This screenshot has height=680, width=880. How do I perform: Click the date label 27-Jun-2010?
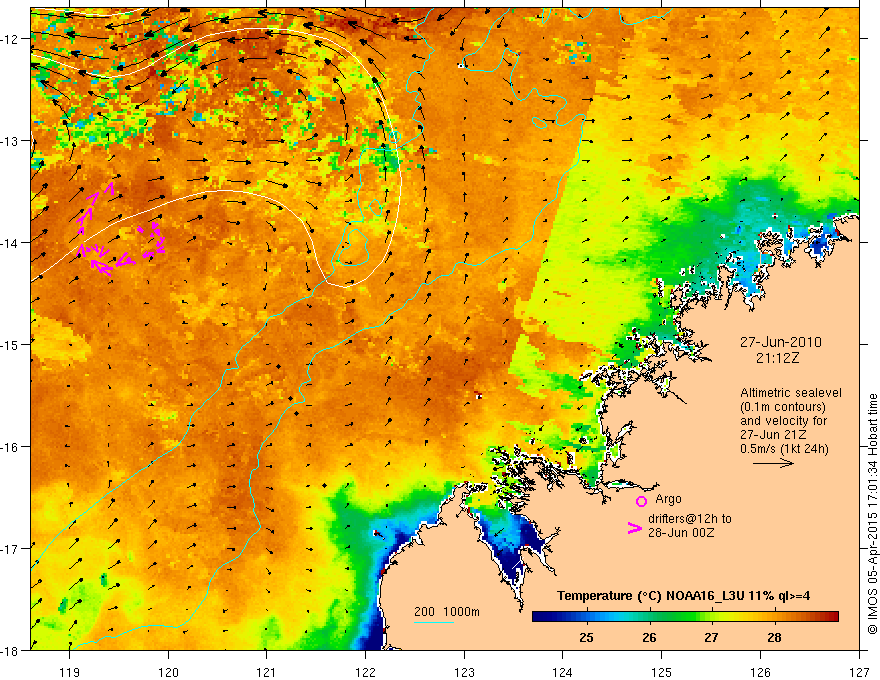781,342
